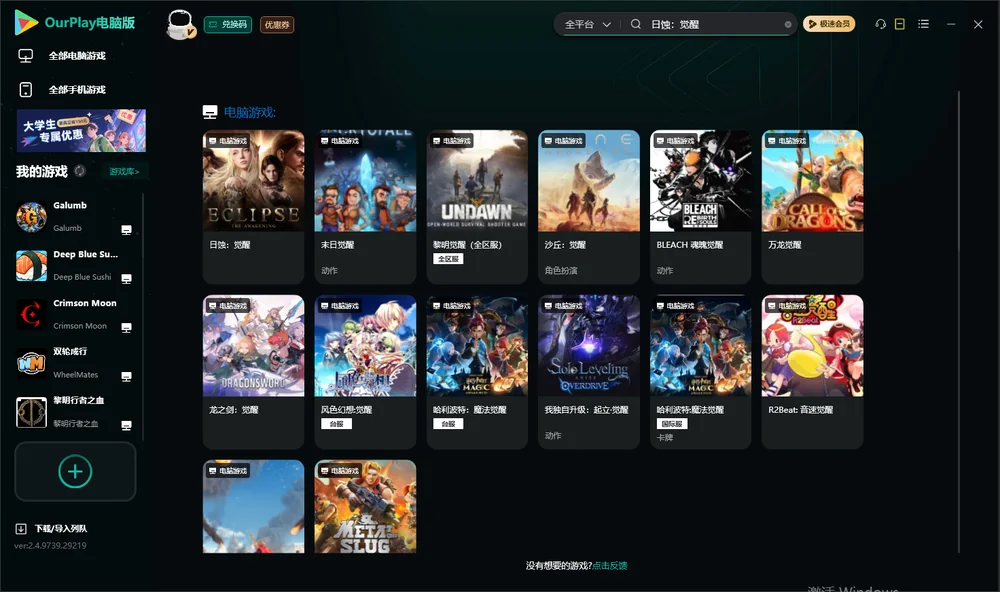Refresh the 我的游戏 list
Viewport: 1000px width, 592px height.
(80, 171)
